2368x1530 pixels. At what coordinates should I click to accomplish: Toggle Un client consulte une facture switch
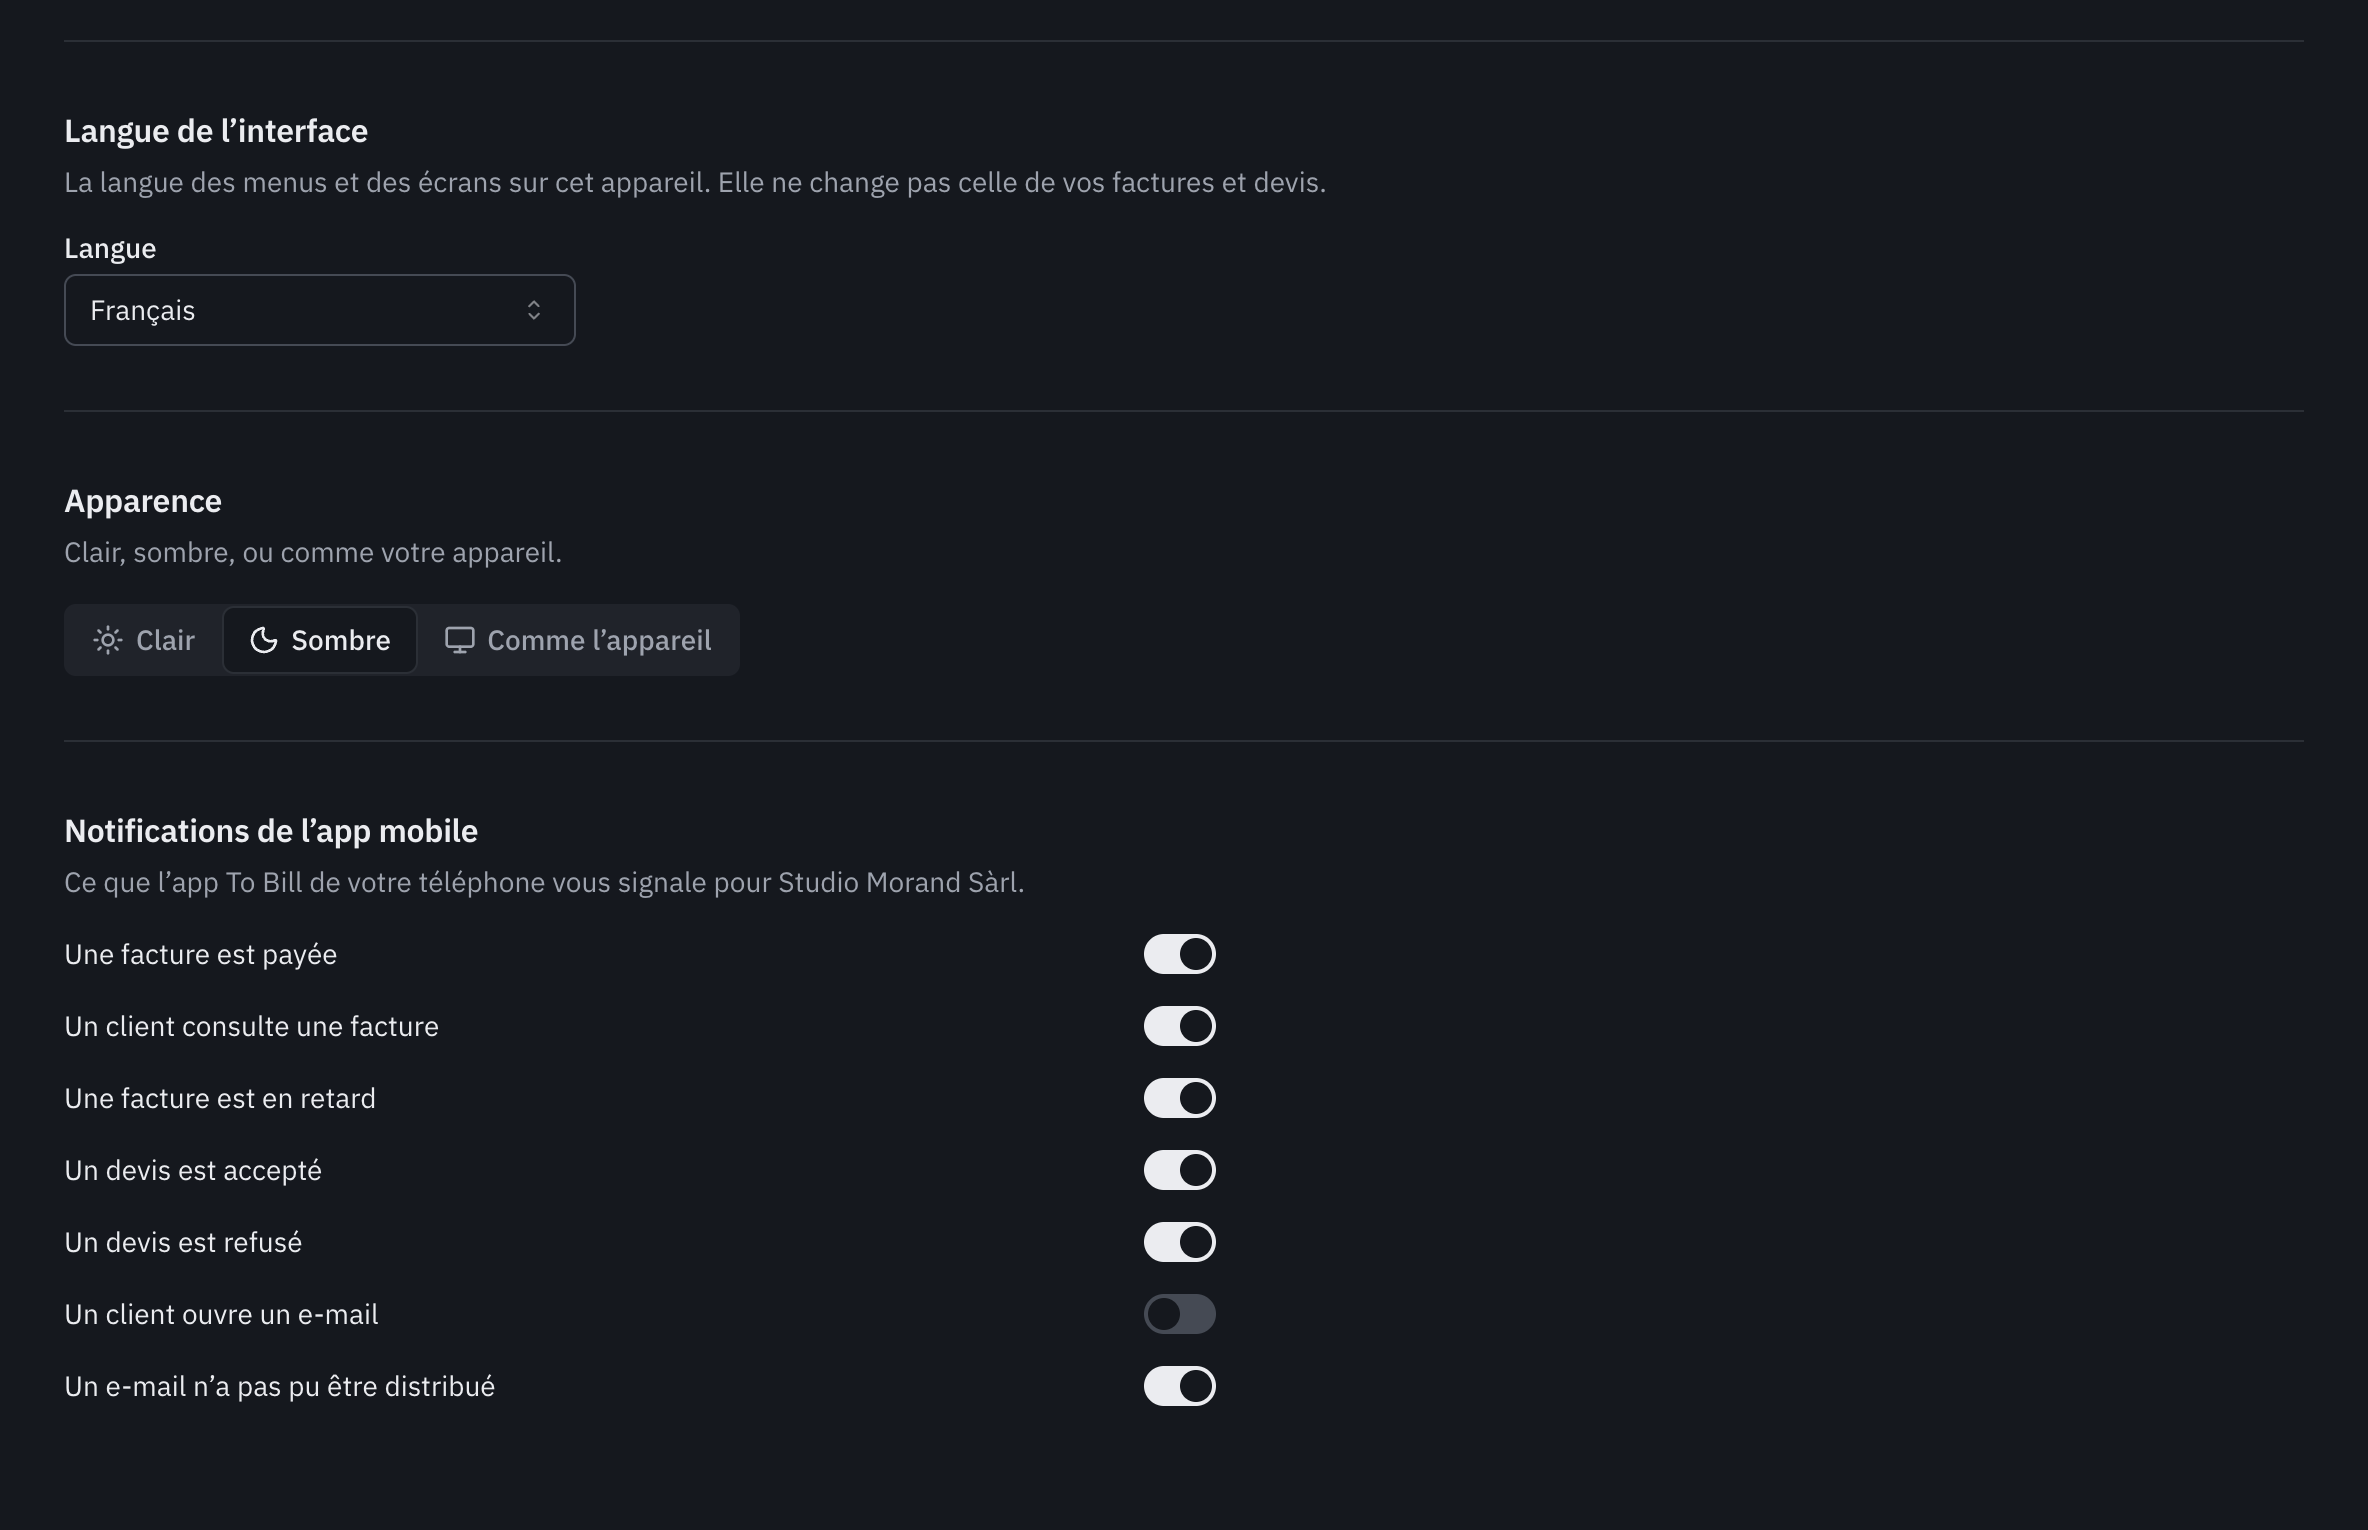(1180, 1026)
